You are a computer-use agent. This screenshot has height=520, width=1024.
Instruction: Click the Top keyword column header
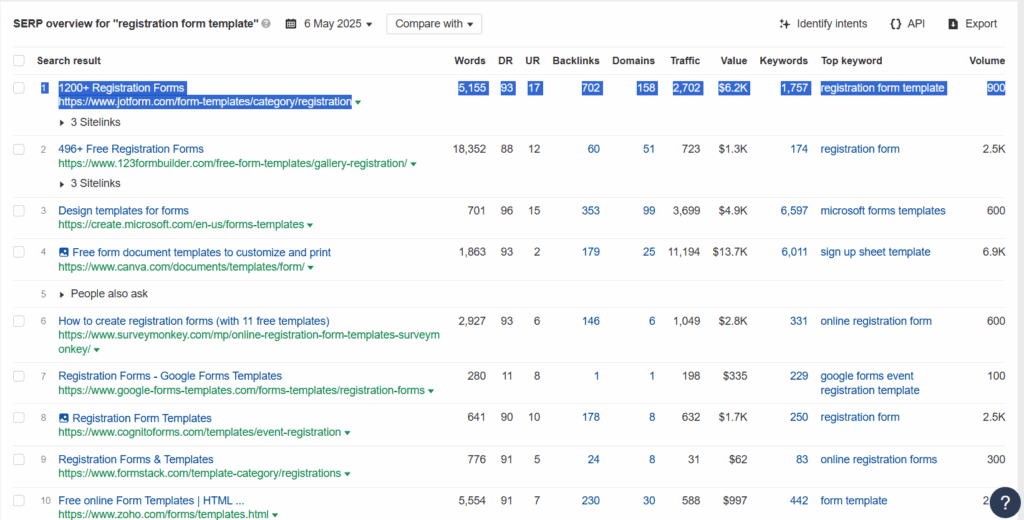(x=852, y=61)
